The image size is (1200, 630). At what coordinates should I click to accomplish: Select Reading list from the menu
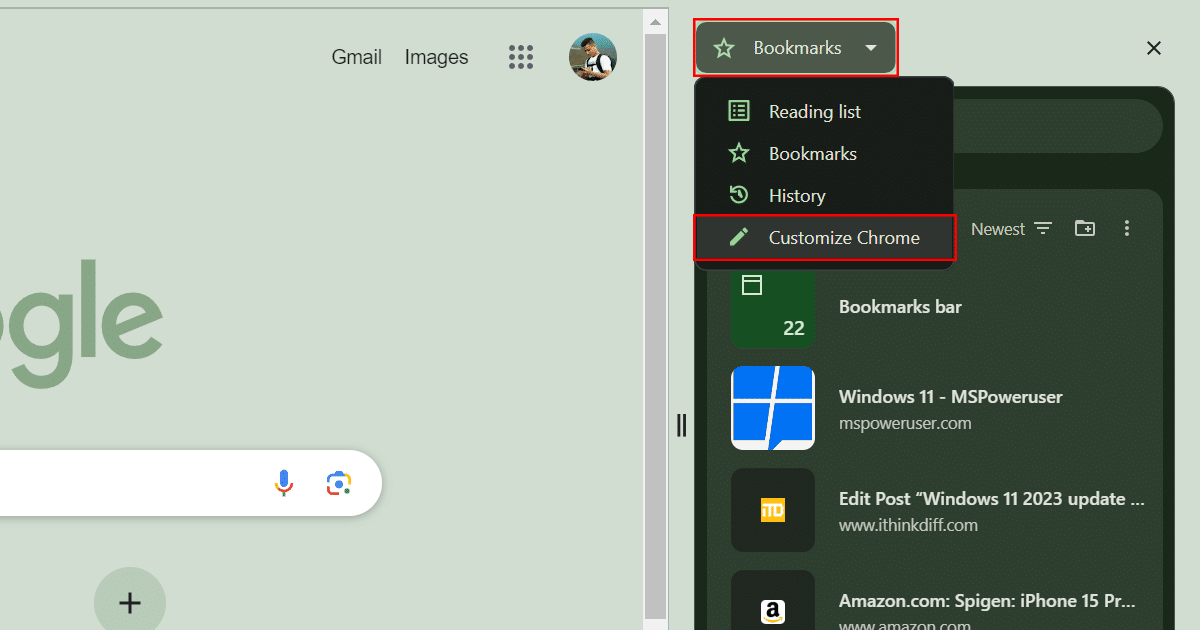pyautogui.click(x=814, y=112)
